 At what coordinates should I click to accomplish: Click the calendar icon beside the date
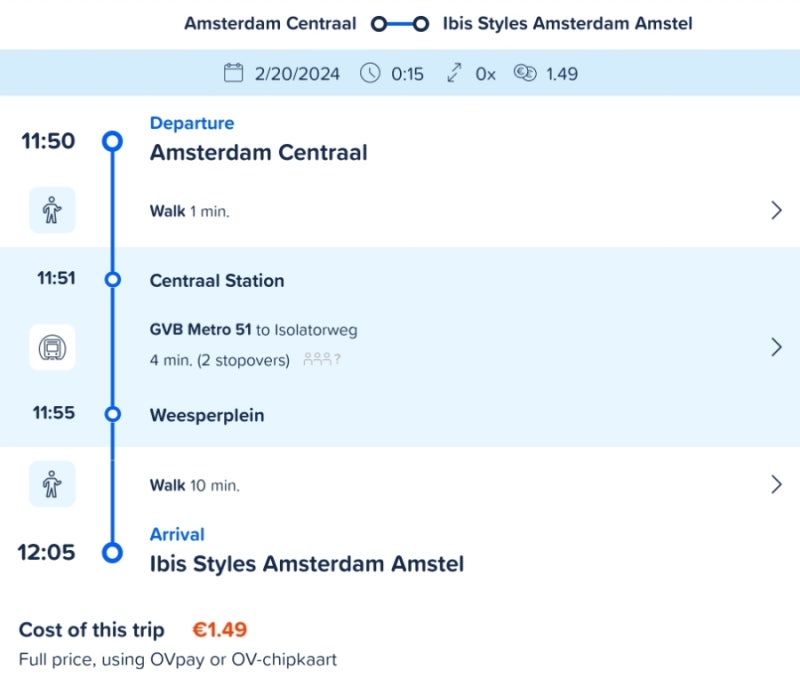click(x=234, y=73)
